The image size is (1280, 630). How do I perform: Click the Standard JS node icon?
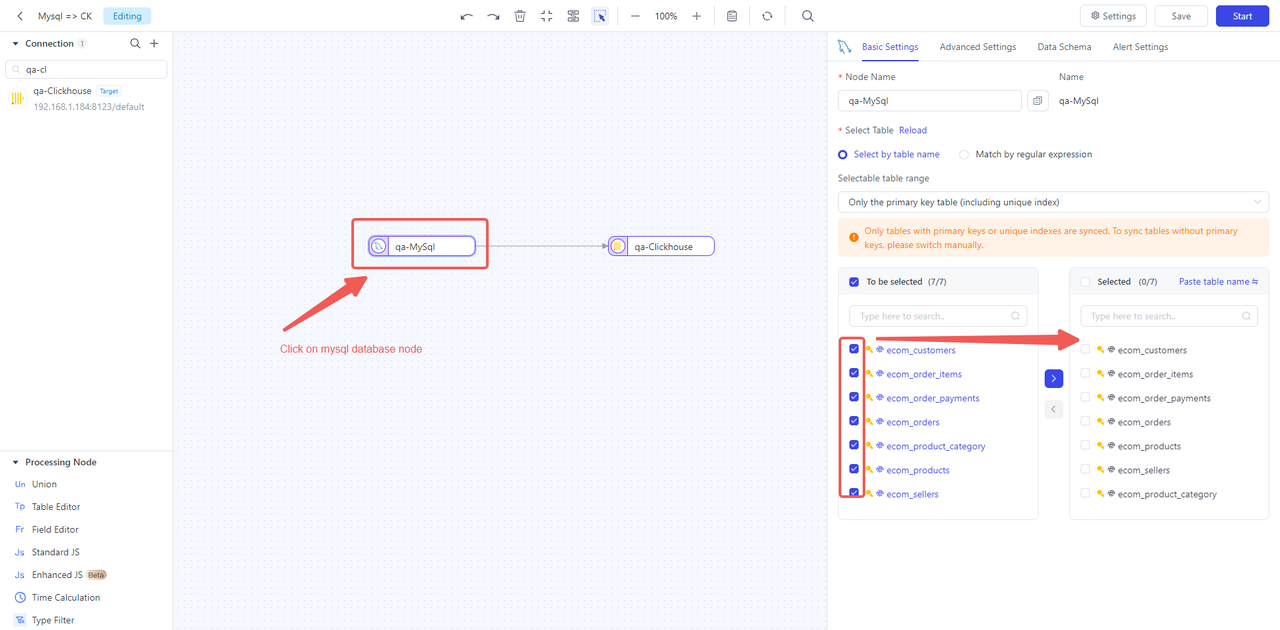[20, 552]
